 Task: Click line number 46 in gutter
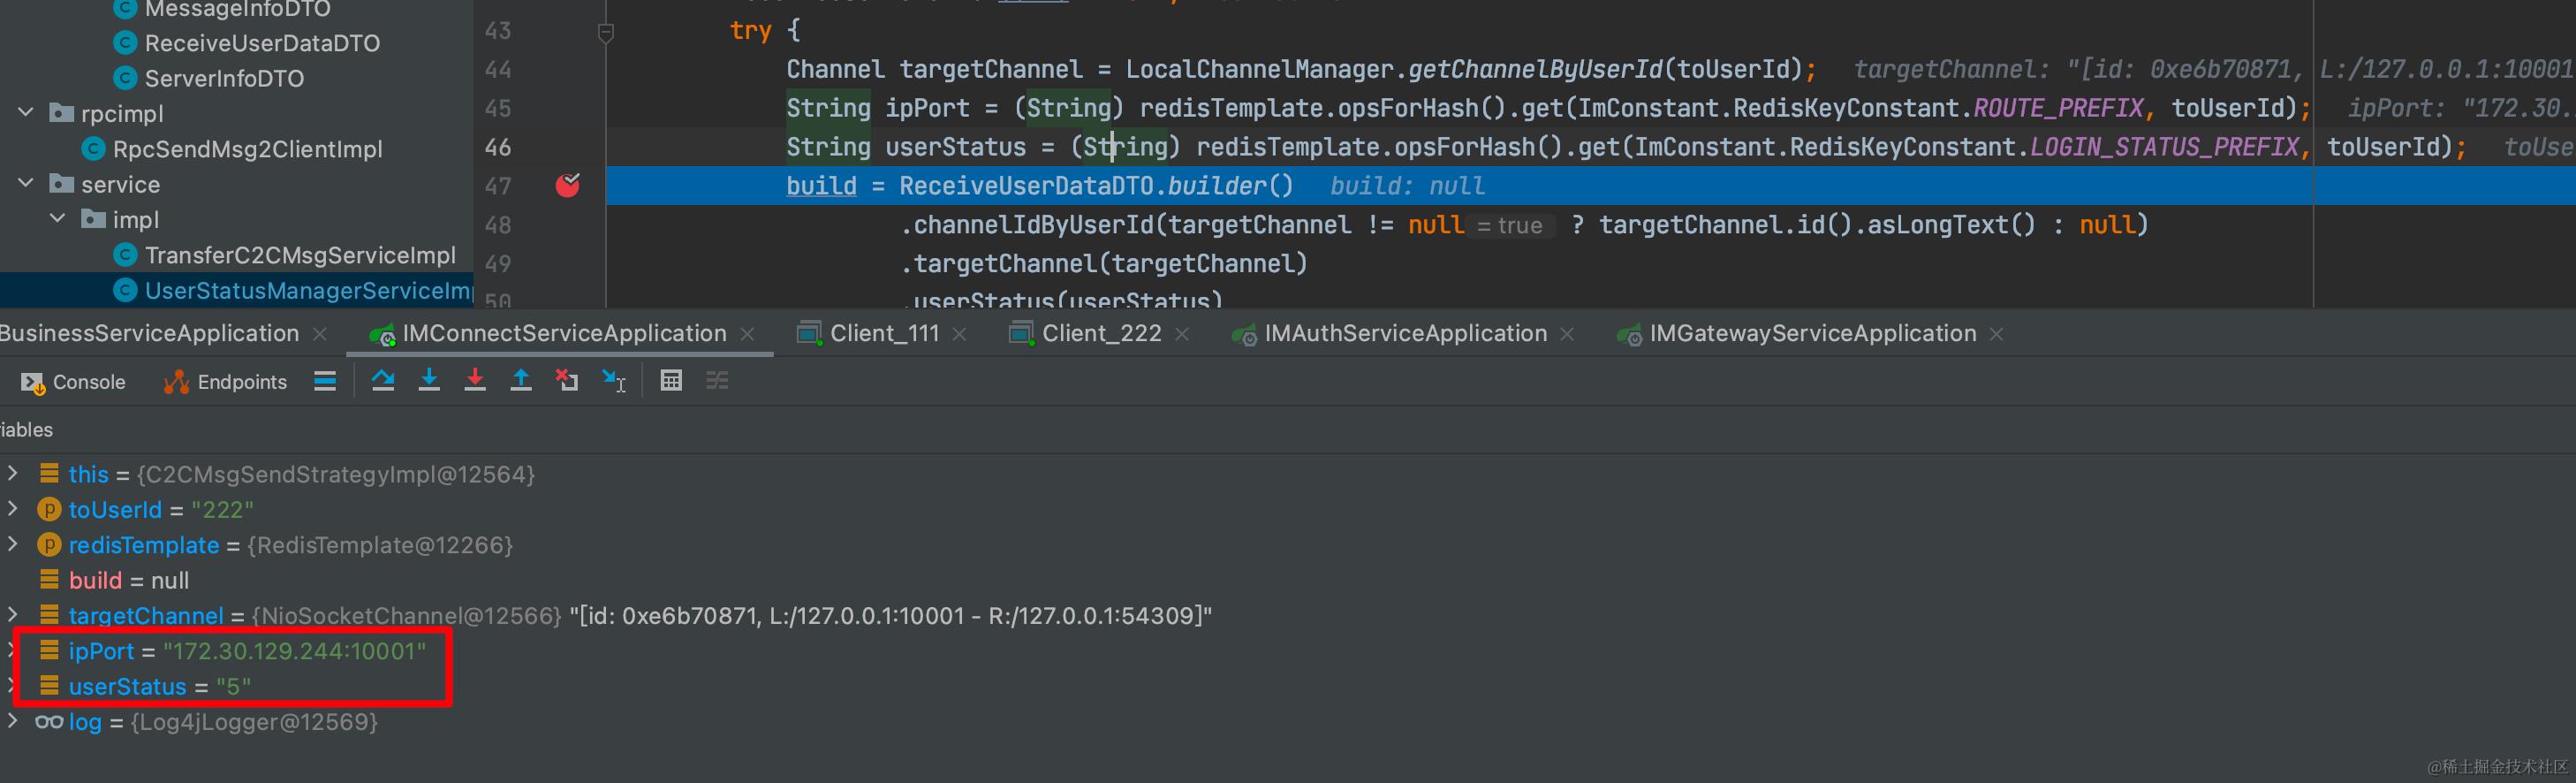tap(498, 147)
